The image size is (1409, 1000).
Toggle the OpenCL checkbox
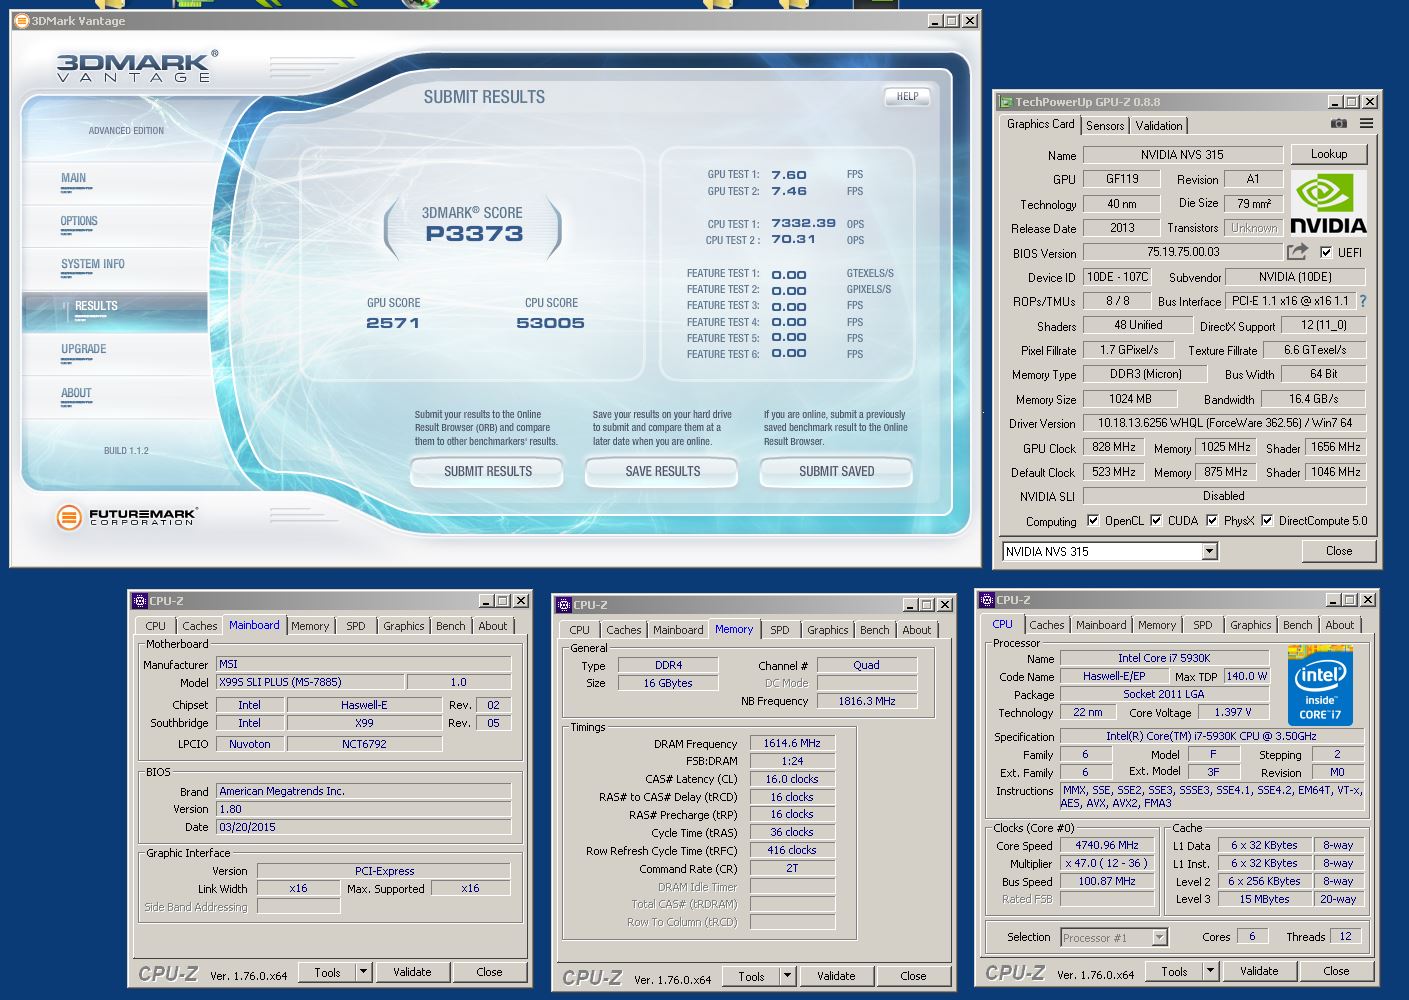point(1093,521)
